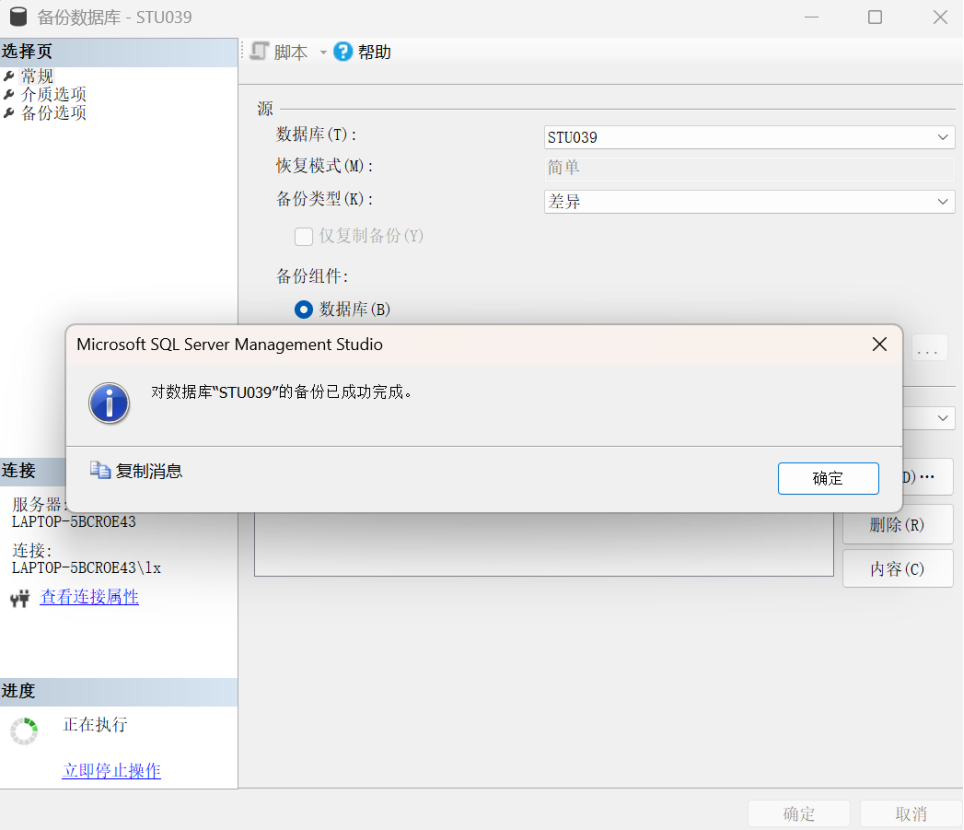Click the 复制消息 link
Screen dimensions: 964x830
click(149, 472)
